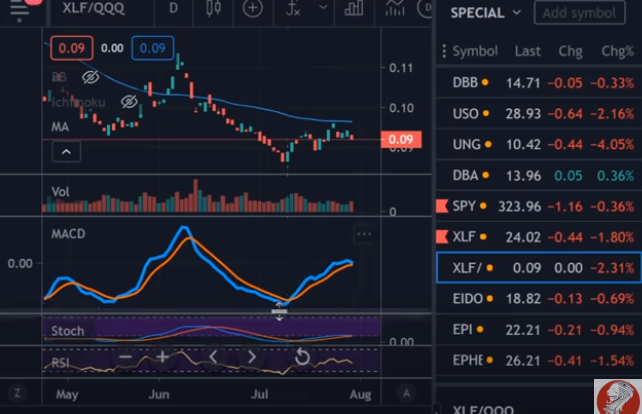Change the D daily interval
Screen dimensions: 642x414
coord(174,8)
